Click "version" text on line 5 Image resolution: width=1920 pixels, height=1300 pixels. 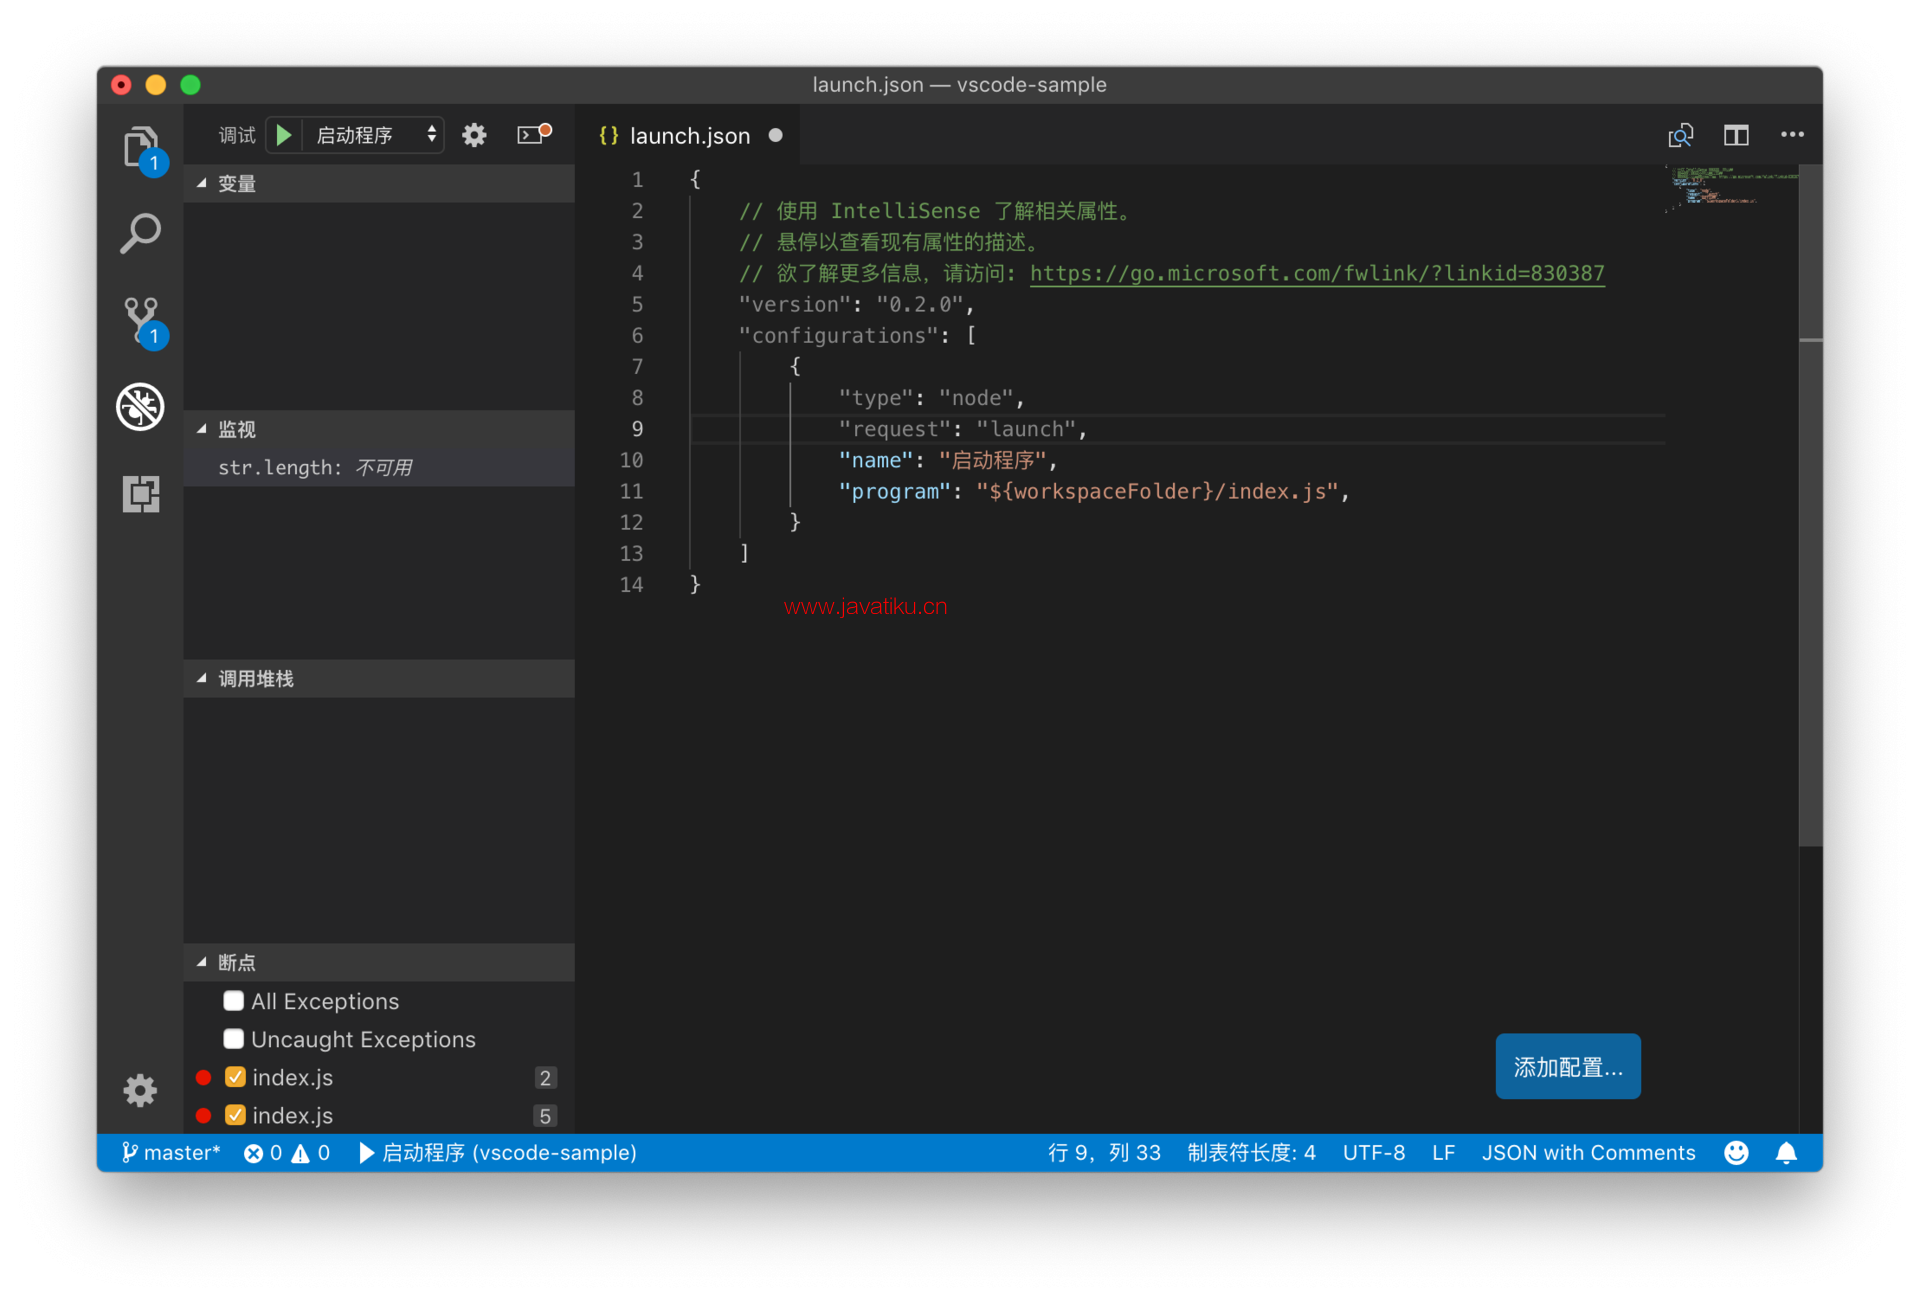795,304
